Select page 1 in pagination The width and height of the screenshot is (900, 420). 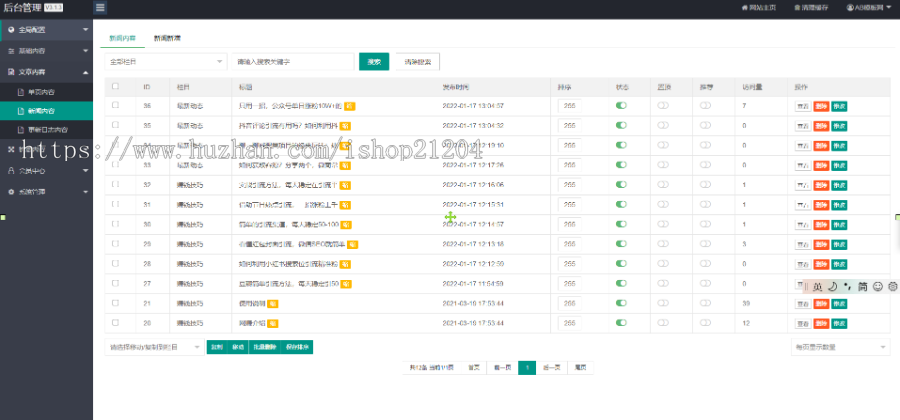click(x=527, y=368)
